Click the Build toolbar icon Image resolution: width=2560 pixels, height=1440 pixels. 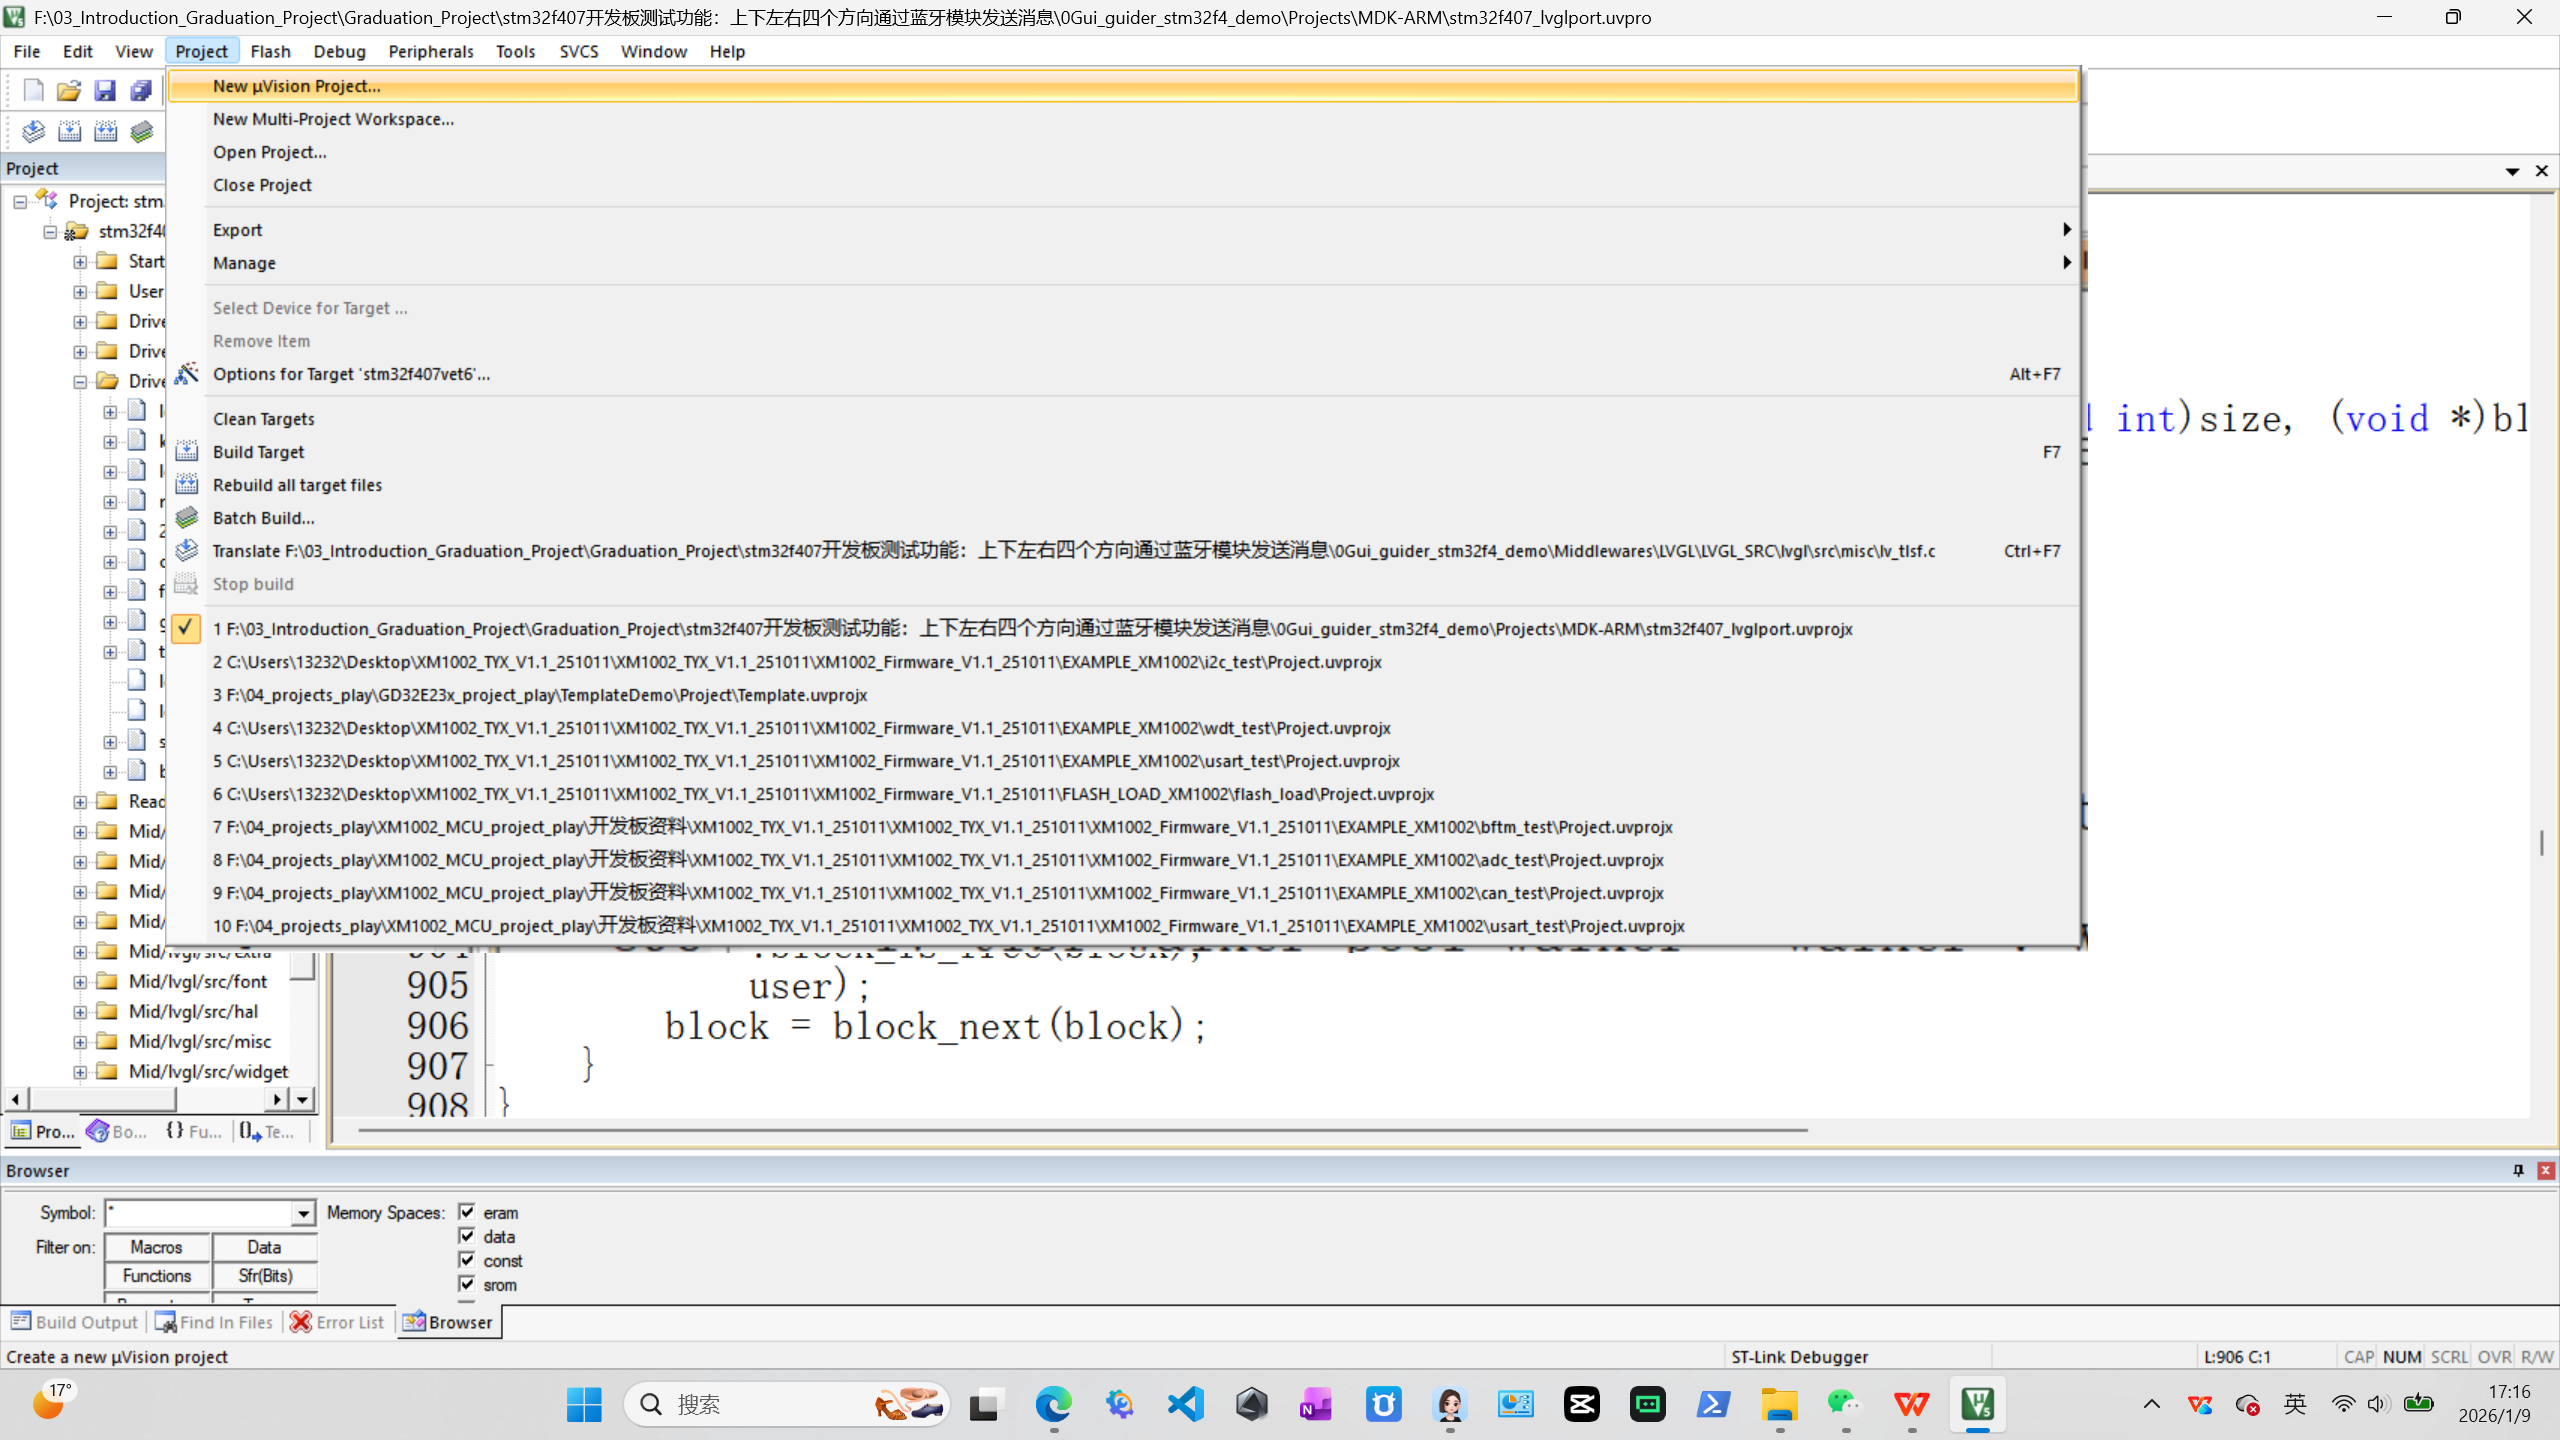pyautogui.click(x=69, y=131)
